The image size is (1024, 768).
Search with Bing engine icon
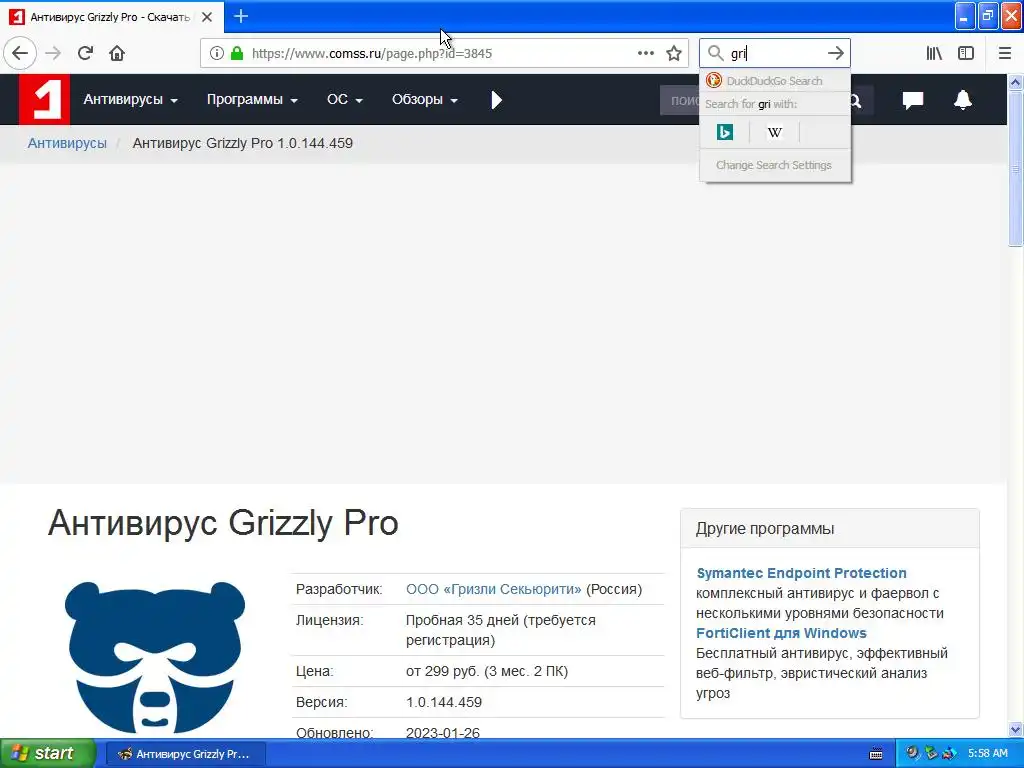(x=724, y=133)
